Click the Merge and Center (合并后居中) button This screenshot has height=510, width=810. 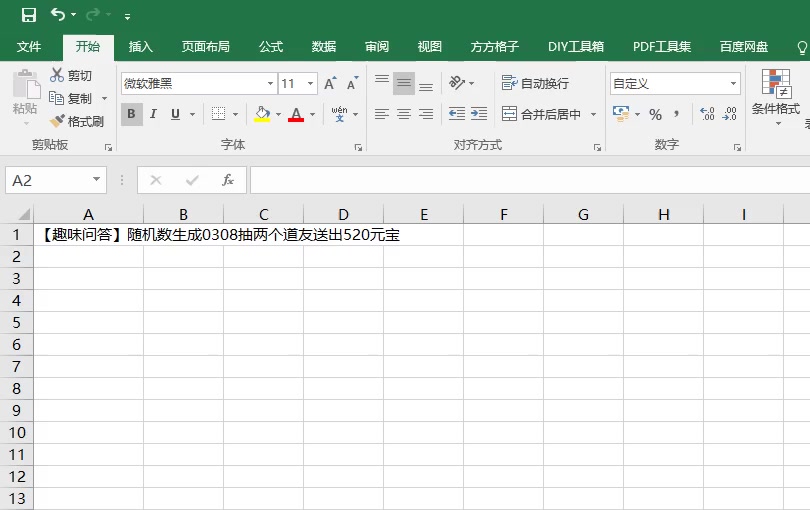541,114
